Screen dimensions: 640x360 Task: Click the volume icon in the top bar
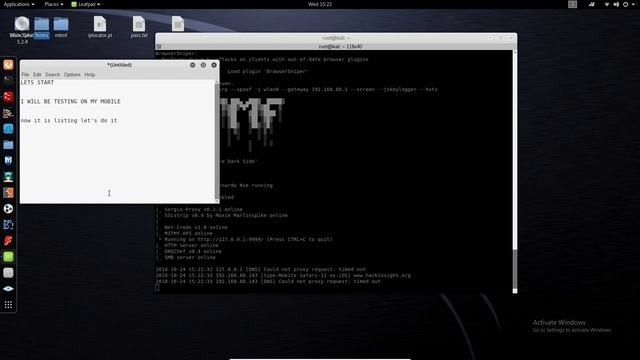(x=616, y=4)
